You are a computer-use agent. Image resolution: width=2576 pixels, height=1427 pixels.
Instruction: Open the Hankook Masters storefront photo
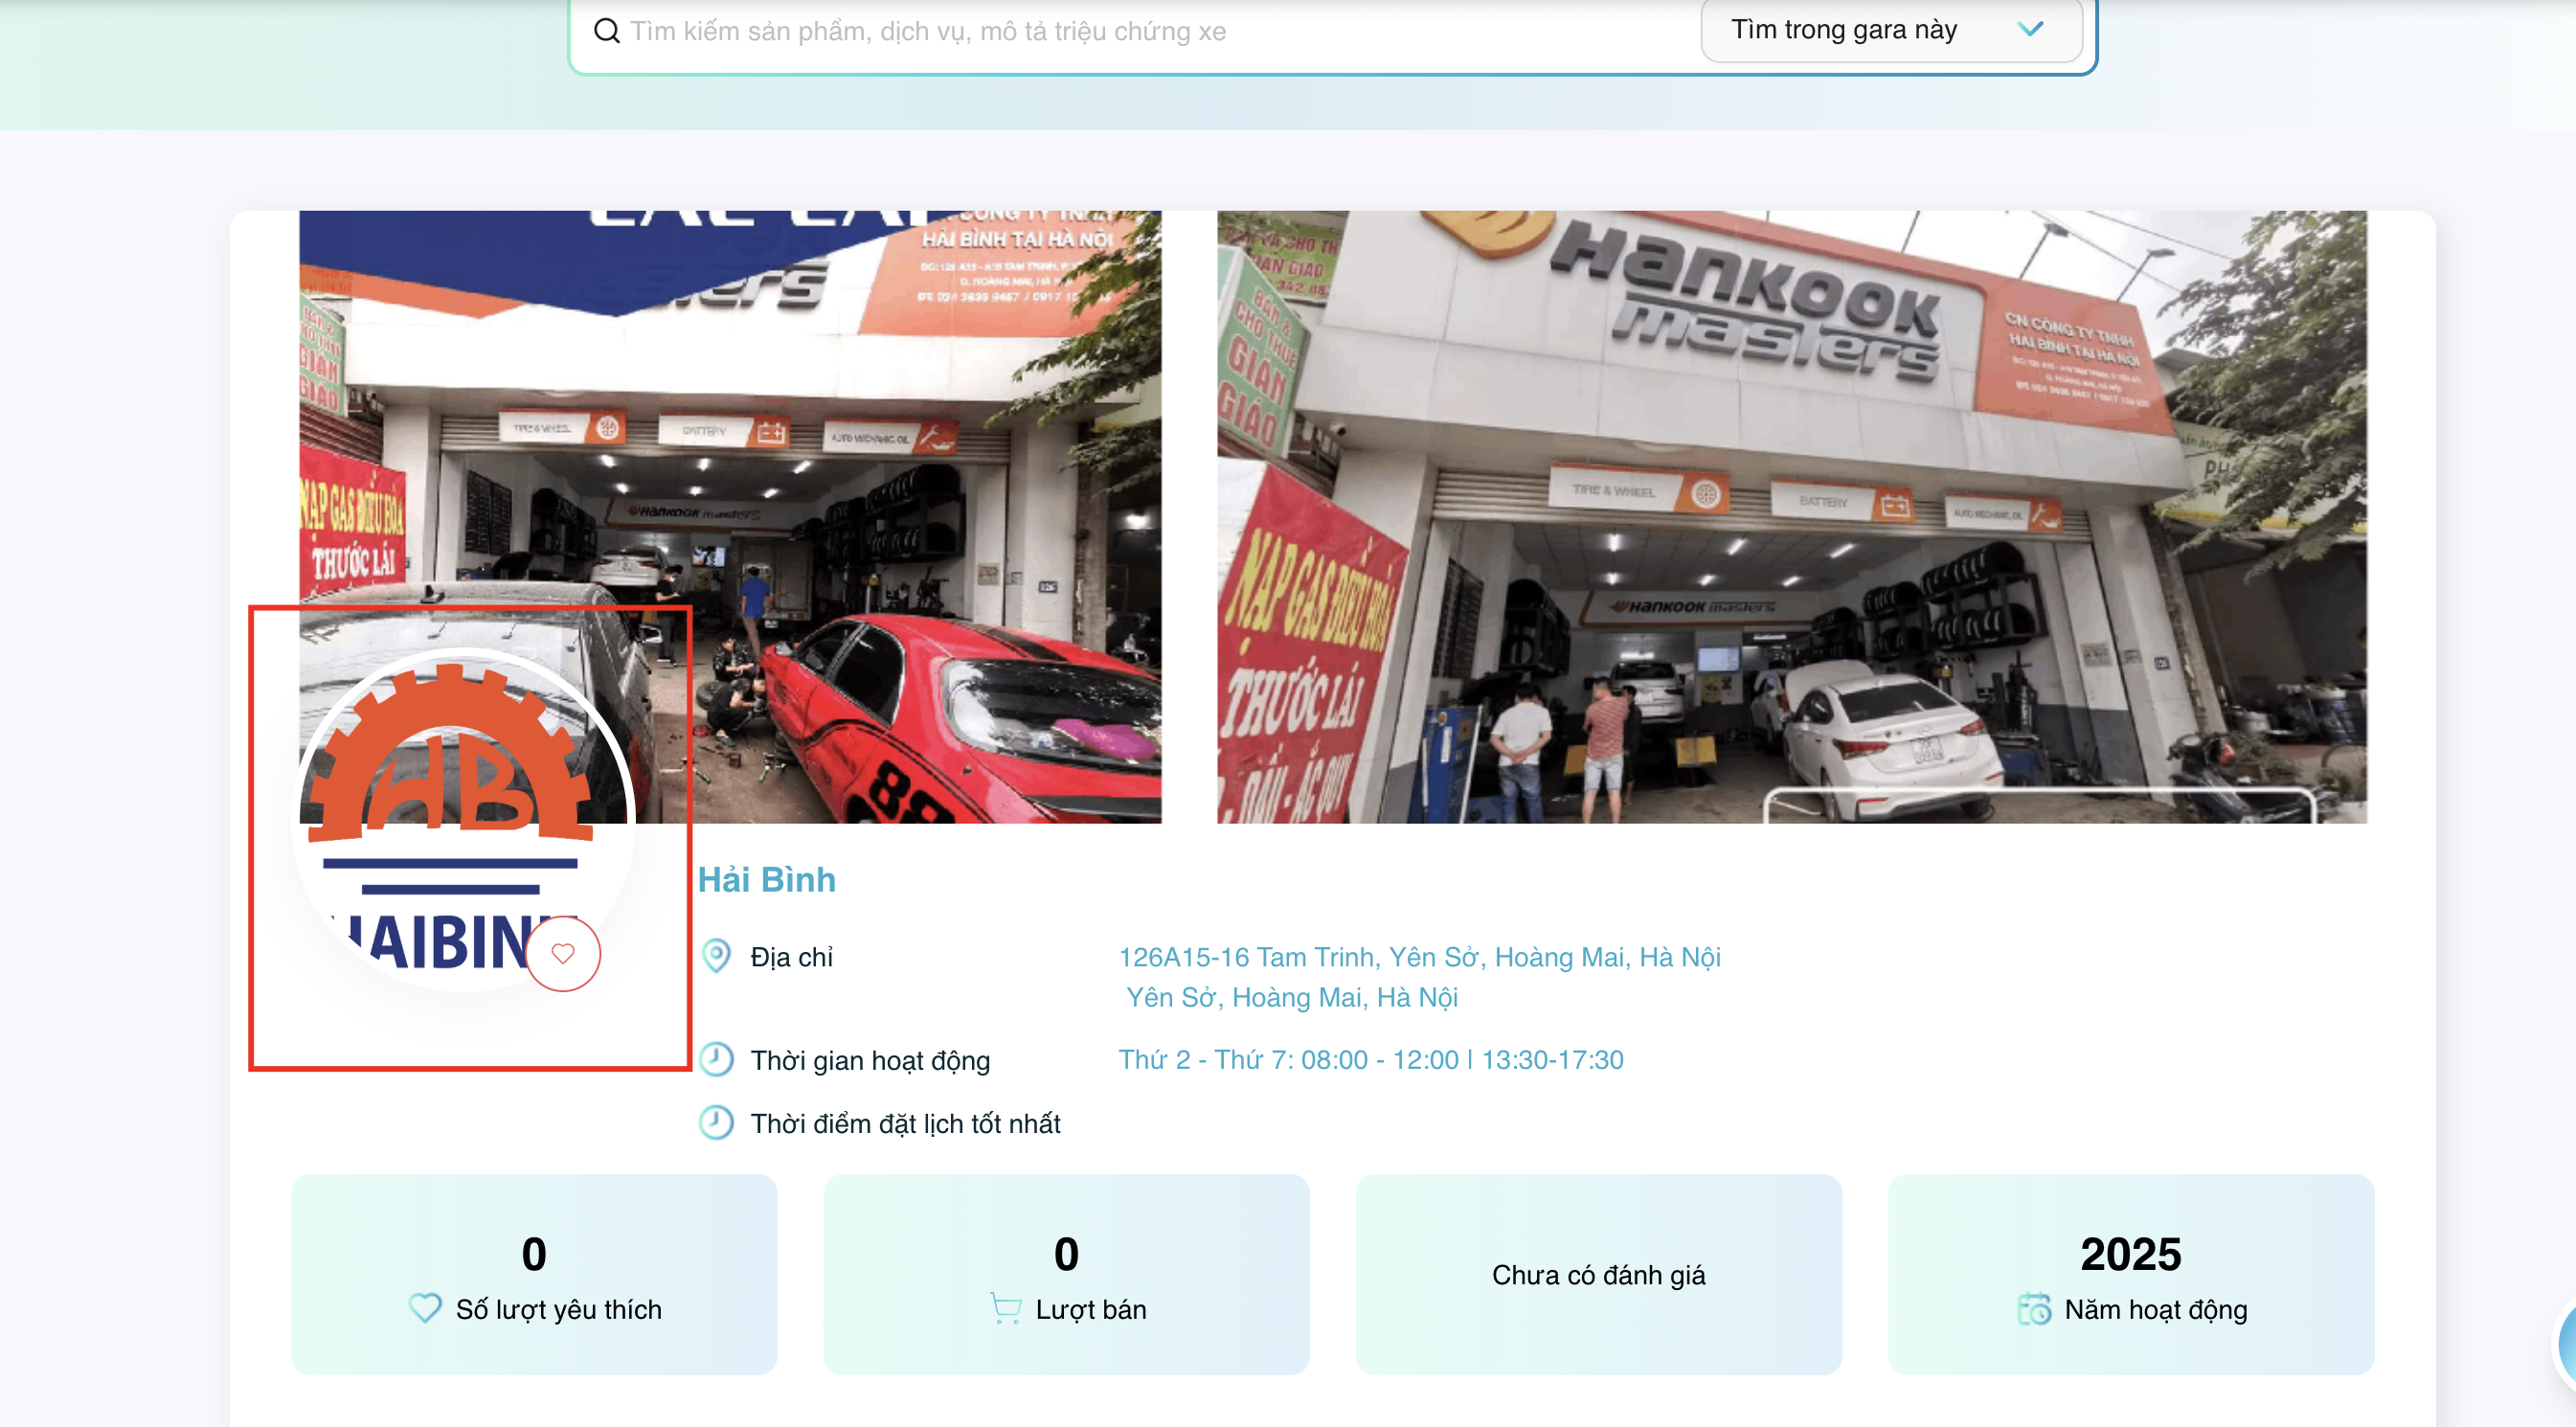[1791, 517]
